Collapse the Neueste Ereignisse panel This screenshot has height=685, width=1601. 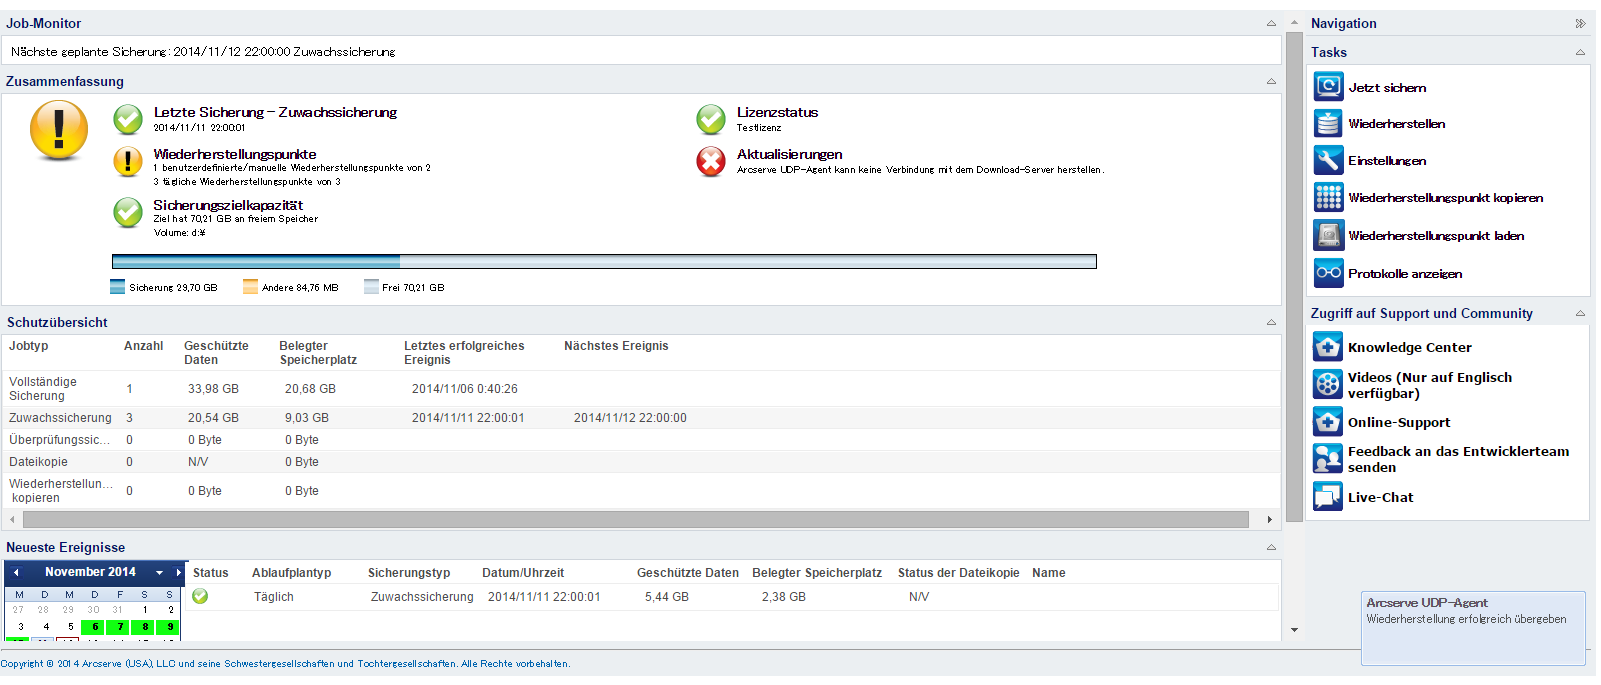pyautogui.click(x=1271, y=547)
